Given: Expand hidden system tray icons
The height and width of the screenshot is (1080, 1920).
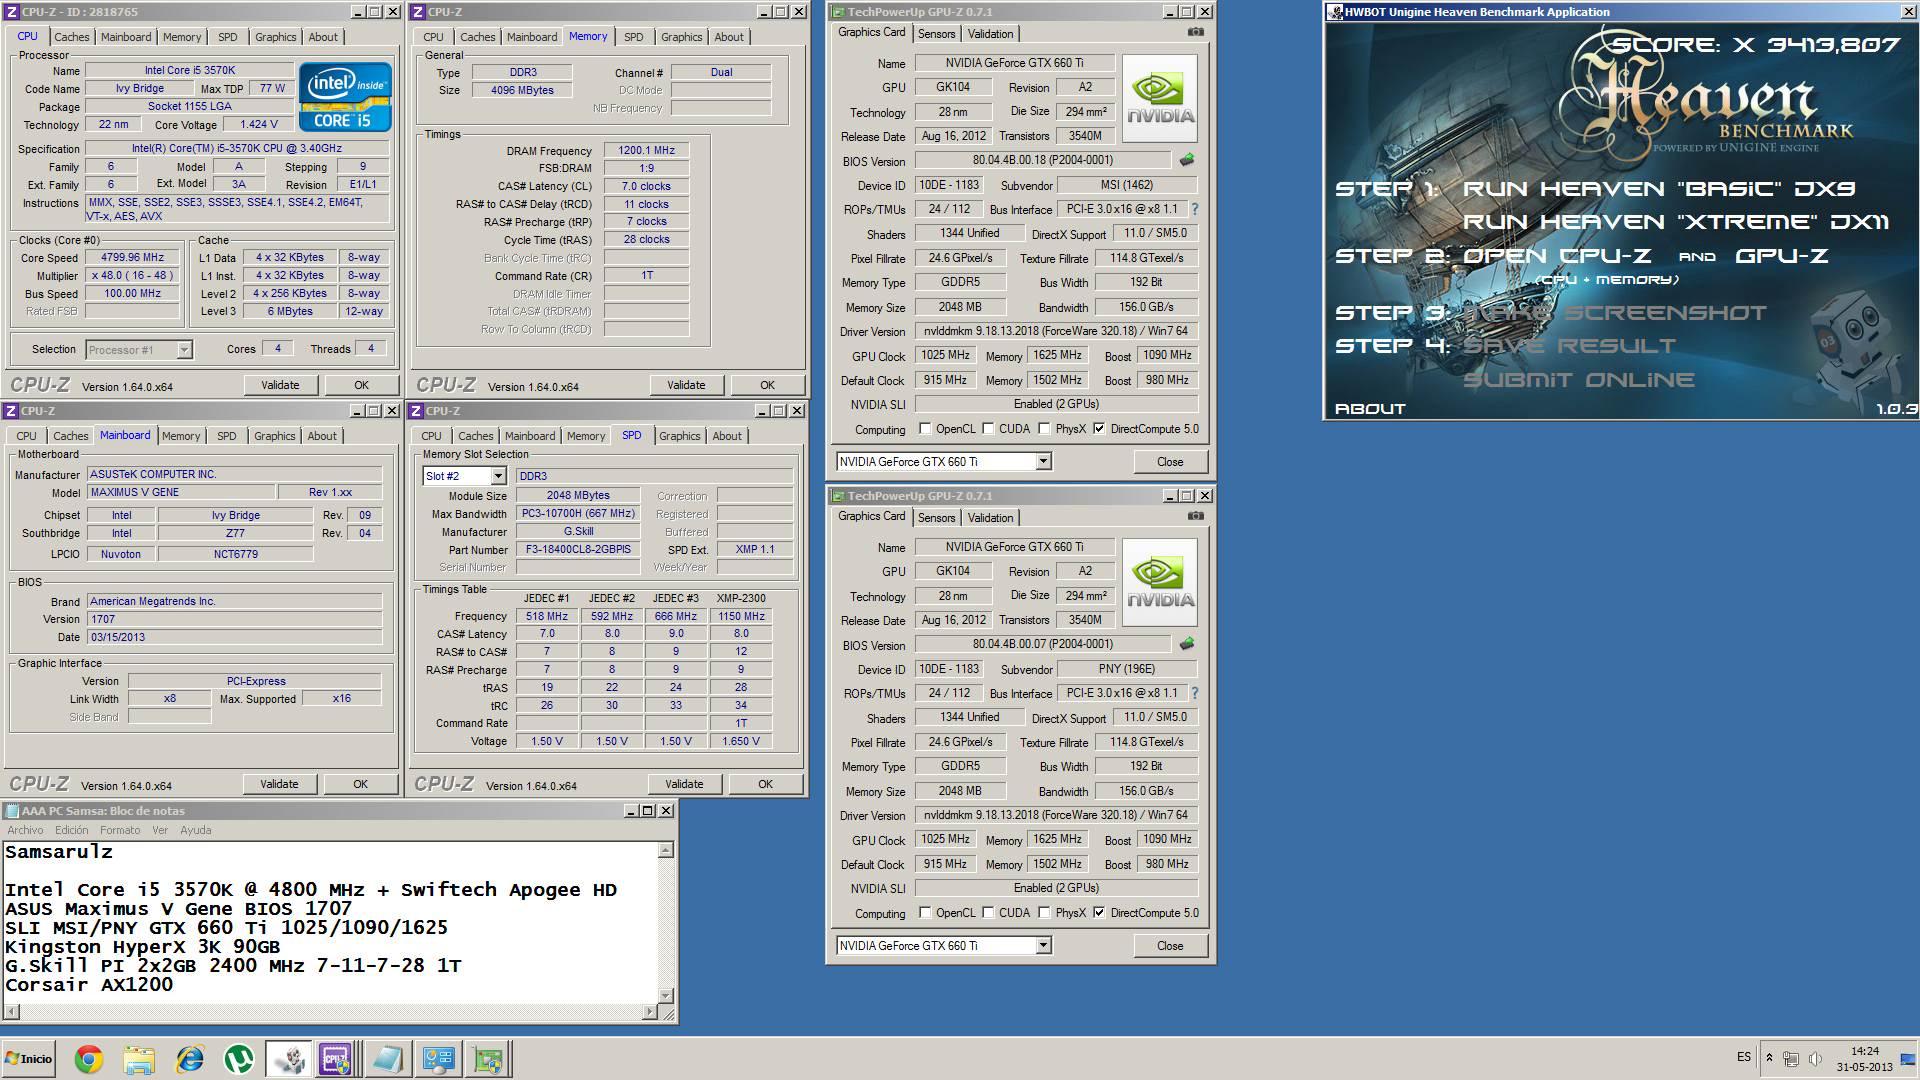Looking at the screenshot, I should tap(1769, 1058).
